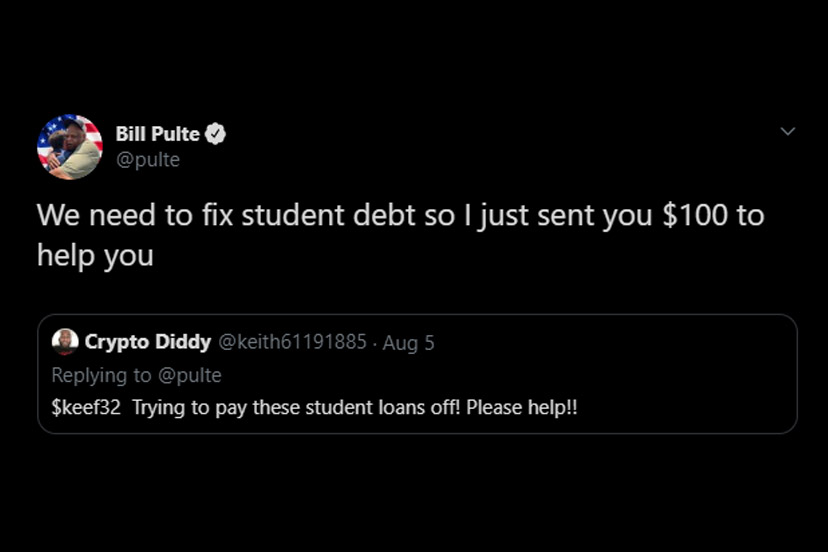This screenshot has height=552, width=828.
Task: Click Bill Pulte's profile picture
Action: click(69, 146)
